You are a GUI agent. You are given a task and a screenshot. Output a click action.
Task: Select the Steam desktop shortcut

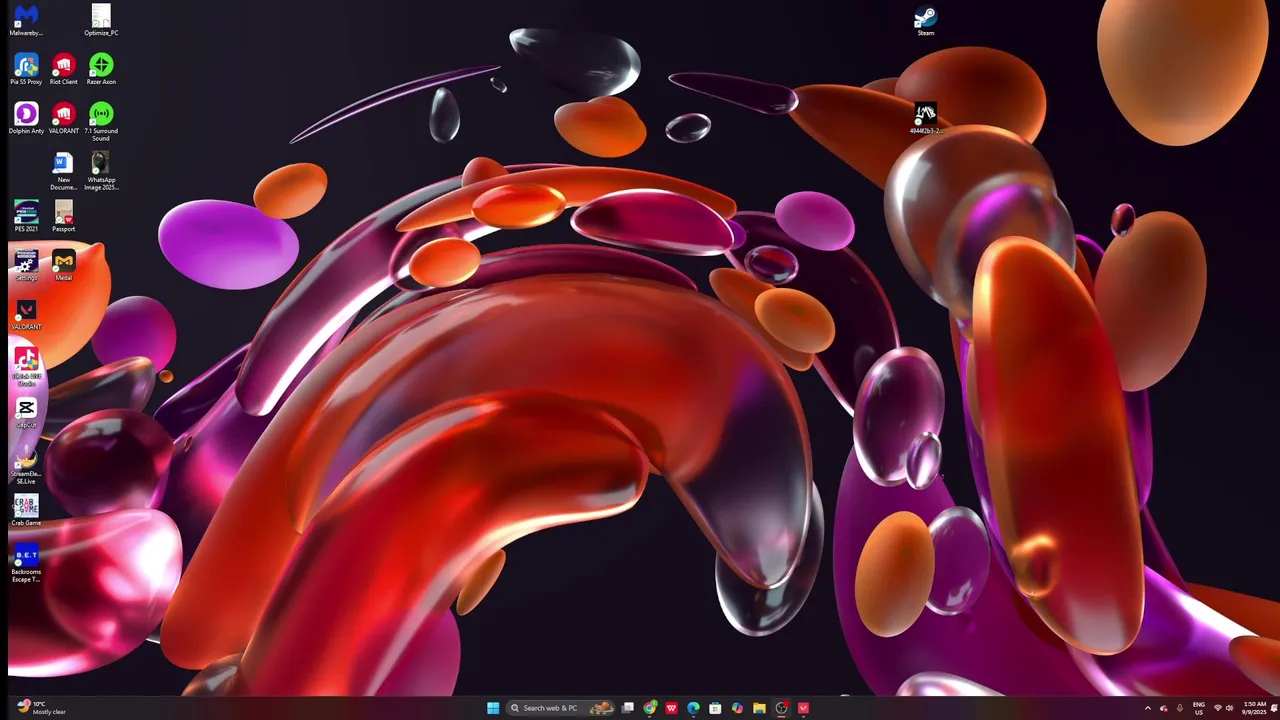[926, 20]
